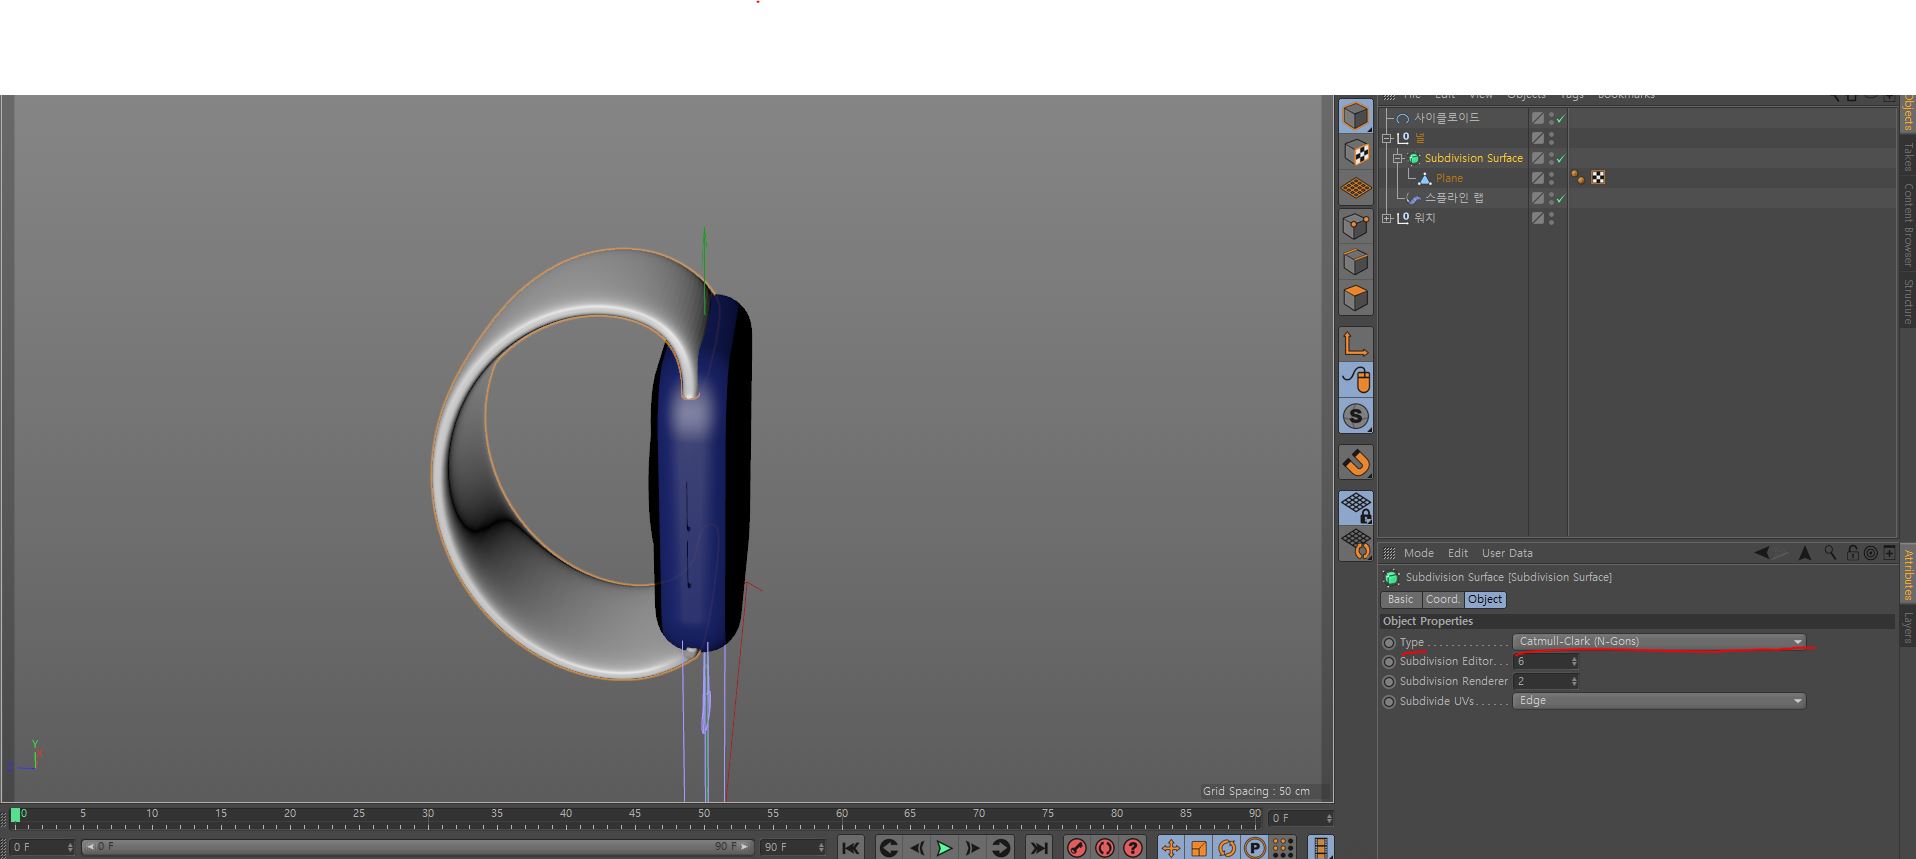
Task: Toggle the green check for 사이클로이드
Action: point(1561,118)
